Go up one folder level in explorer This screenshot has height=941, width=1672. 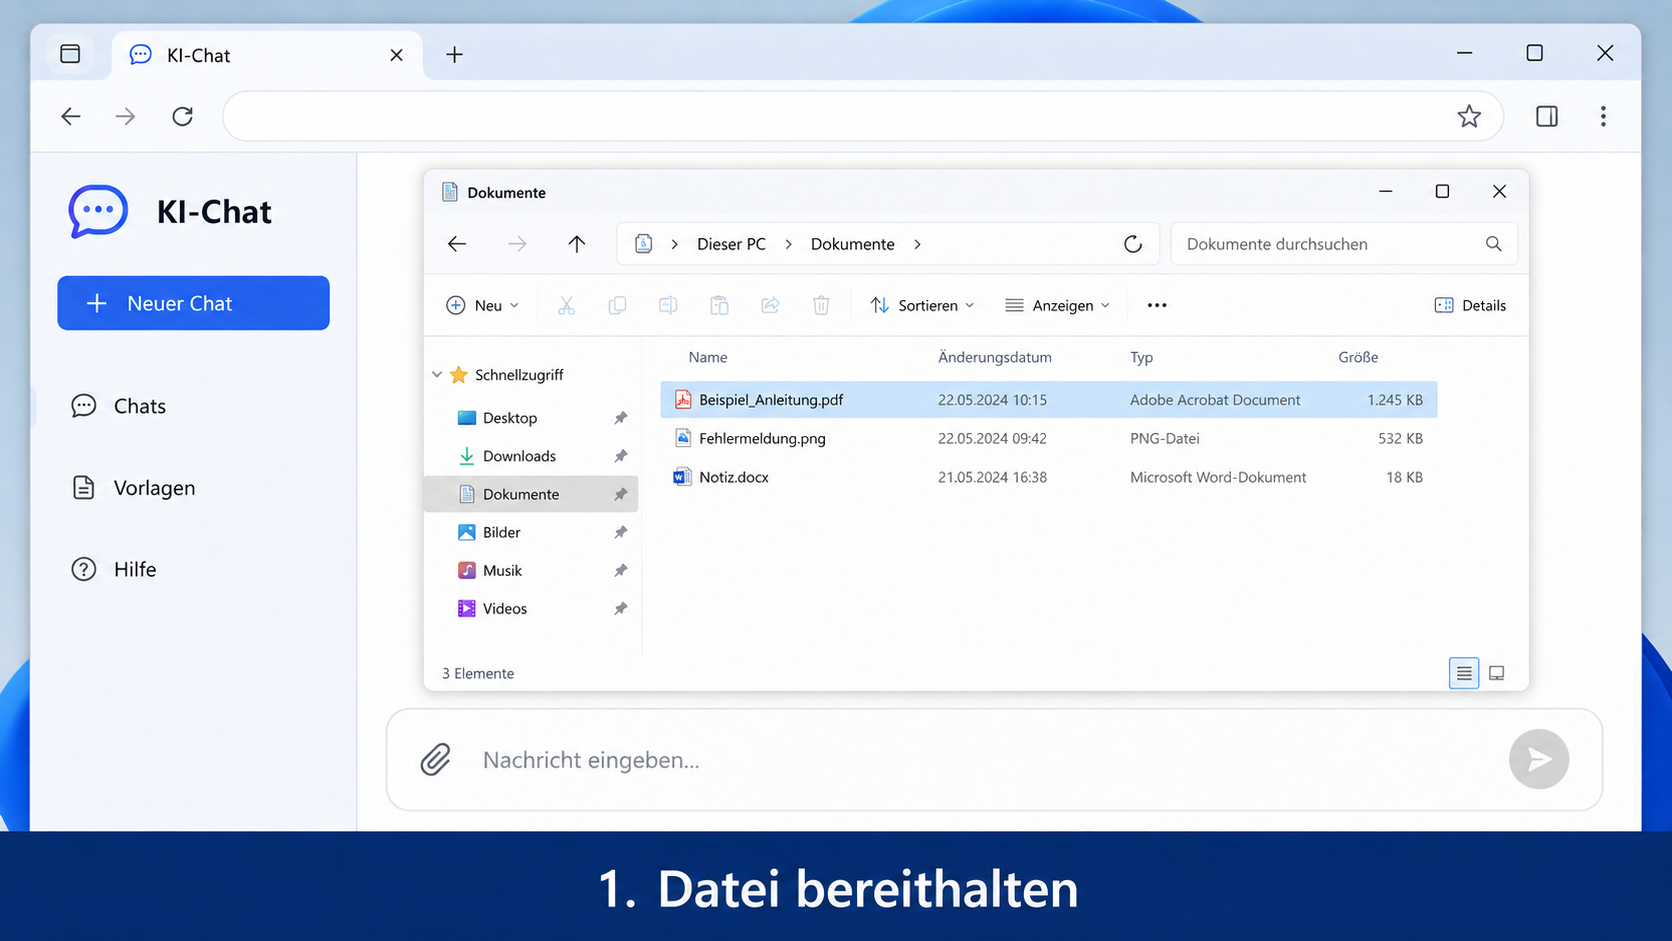(576, 244)
